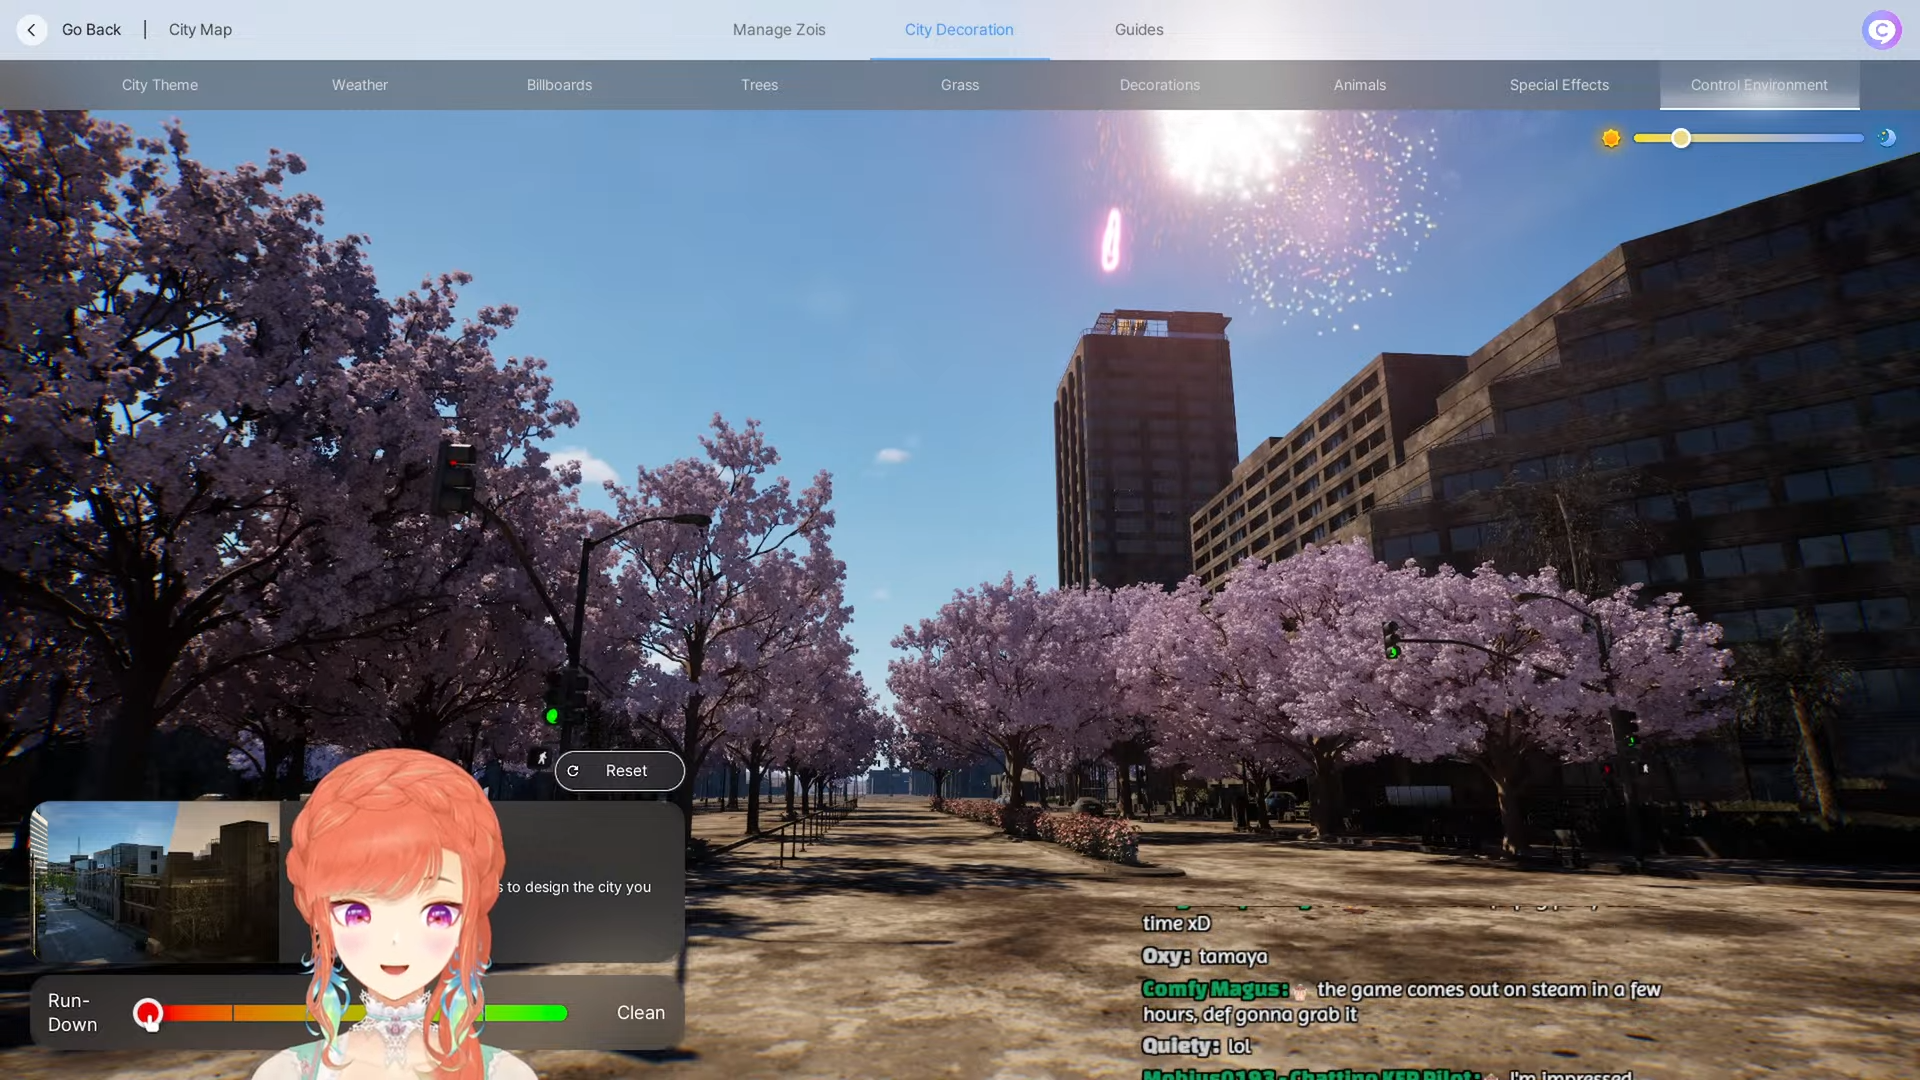The height and width of the screenshot is (1080, 1920).
Task: Open the Guides menu
Action: click(1139, 30)
